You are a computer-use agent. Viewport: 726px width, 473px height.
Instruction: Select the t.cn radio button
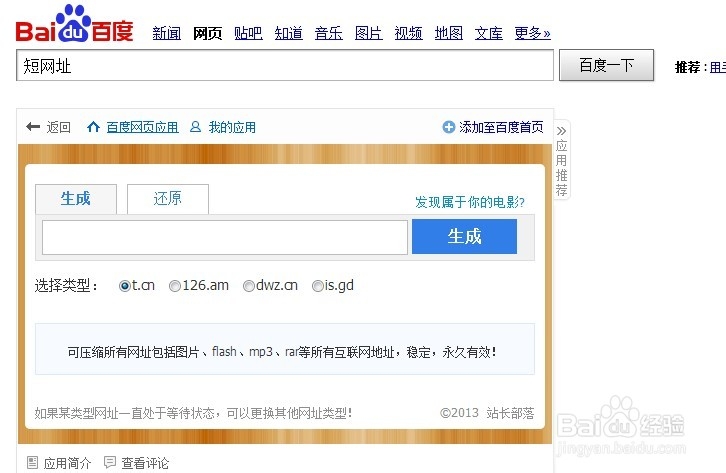tap(124, 286)
